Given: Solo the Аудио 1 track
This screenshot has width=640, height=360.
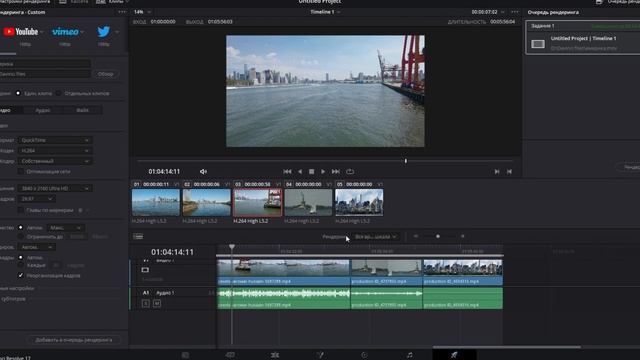Looking at the screenshot, I should (x=146, y=304).
